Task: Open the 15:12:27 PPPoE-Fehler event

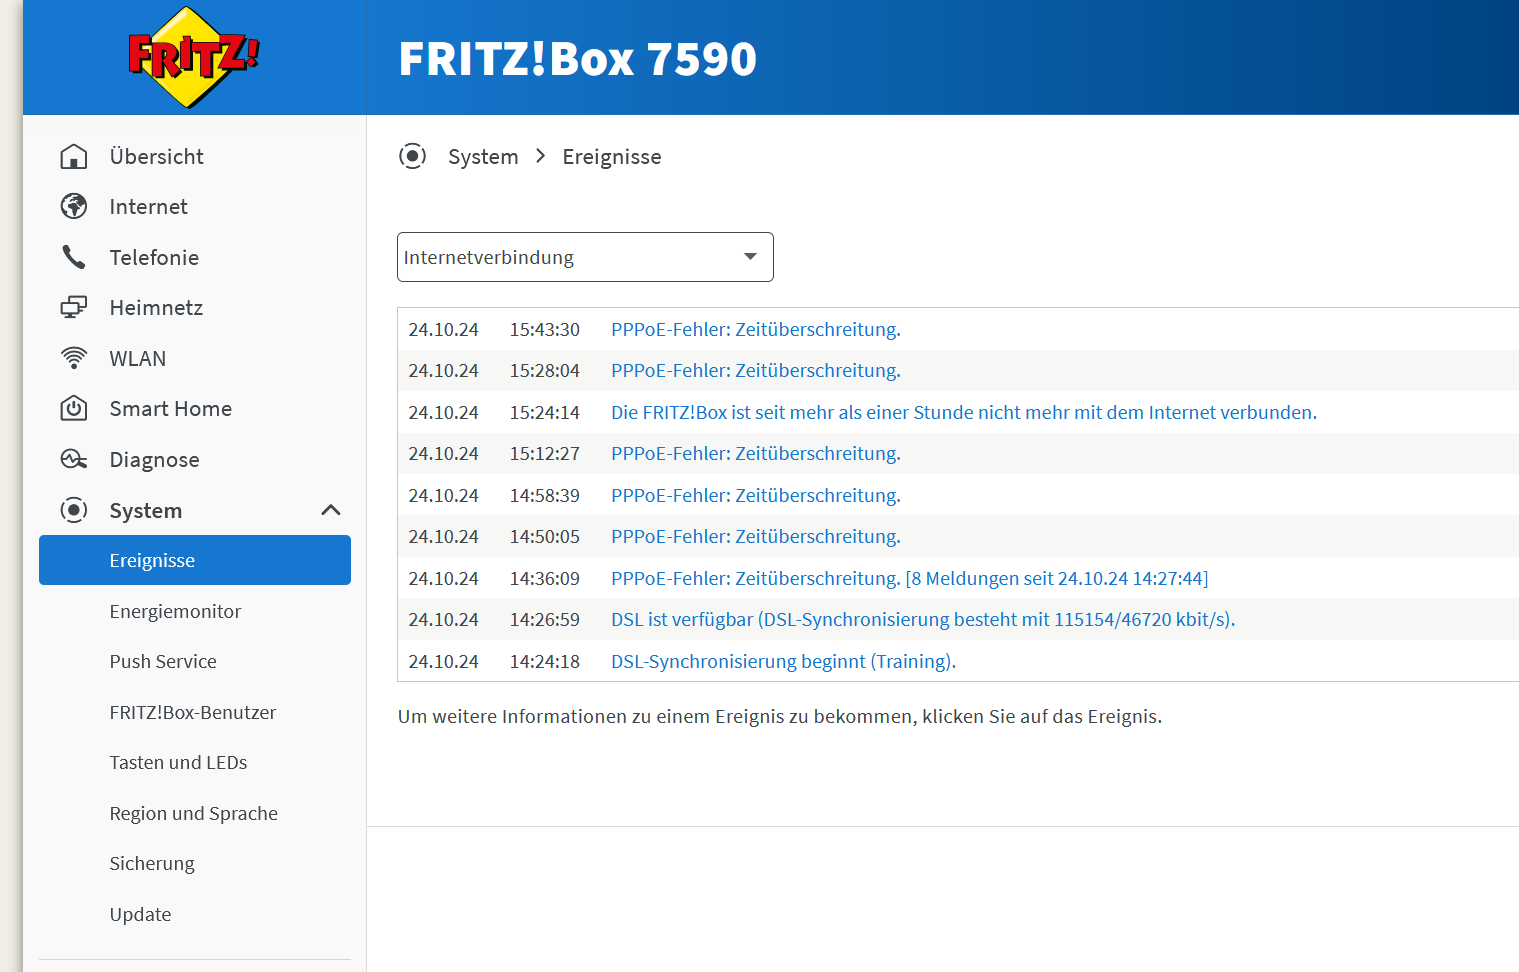Action: 756,453
